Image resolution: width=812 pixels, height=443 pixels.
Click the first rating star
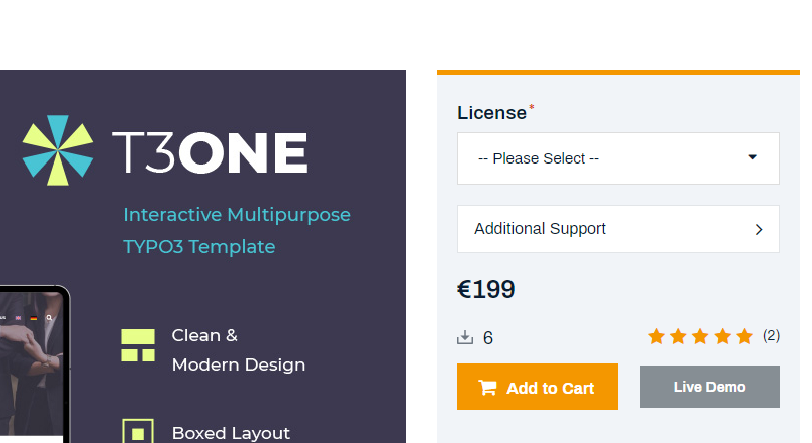656,336
